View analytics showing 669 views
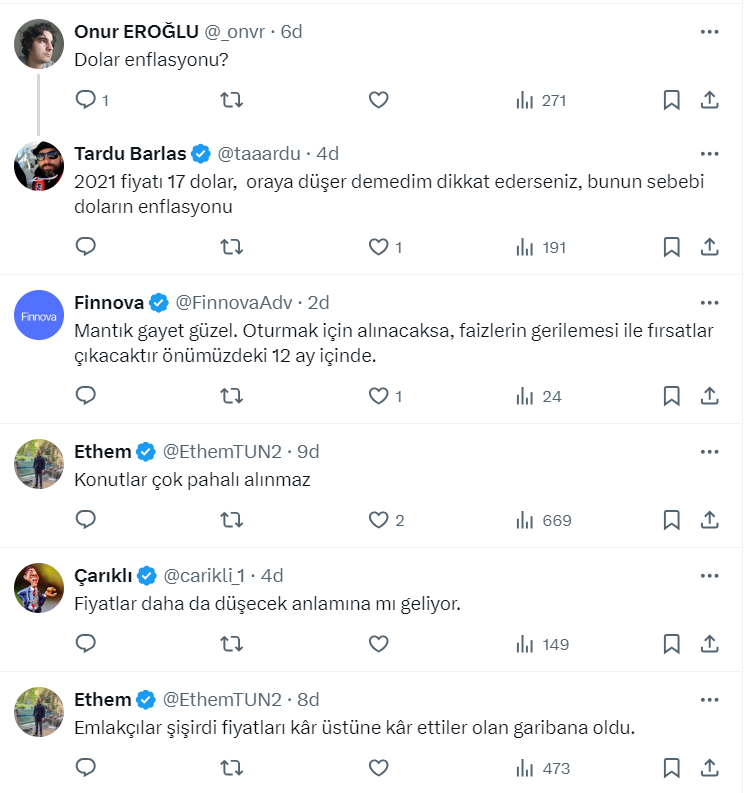Screen dimensions: 745x793 [543, 520]
